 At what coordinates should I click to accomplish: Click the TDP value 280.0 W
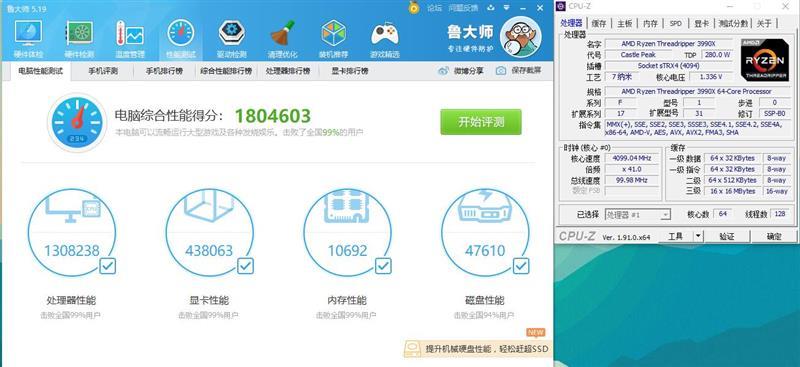coord(716,55)
